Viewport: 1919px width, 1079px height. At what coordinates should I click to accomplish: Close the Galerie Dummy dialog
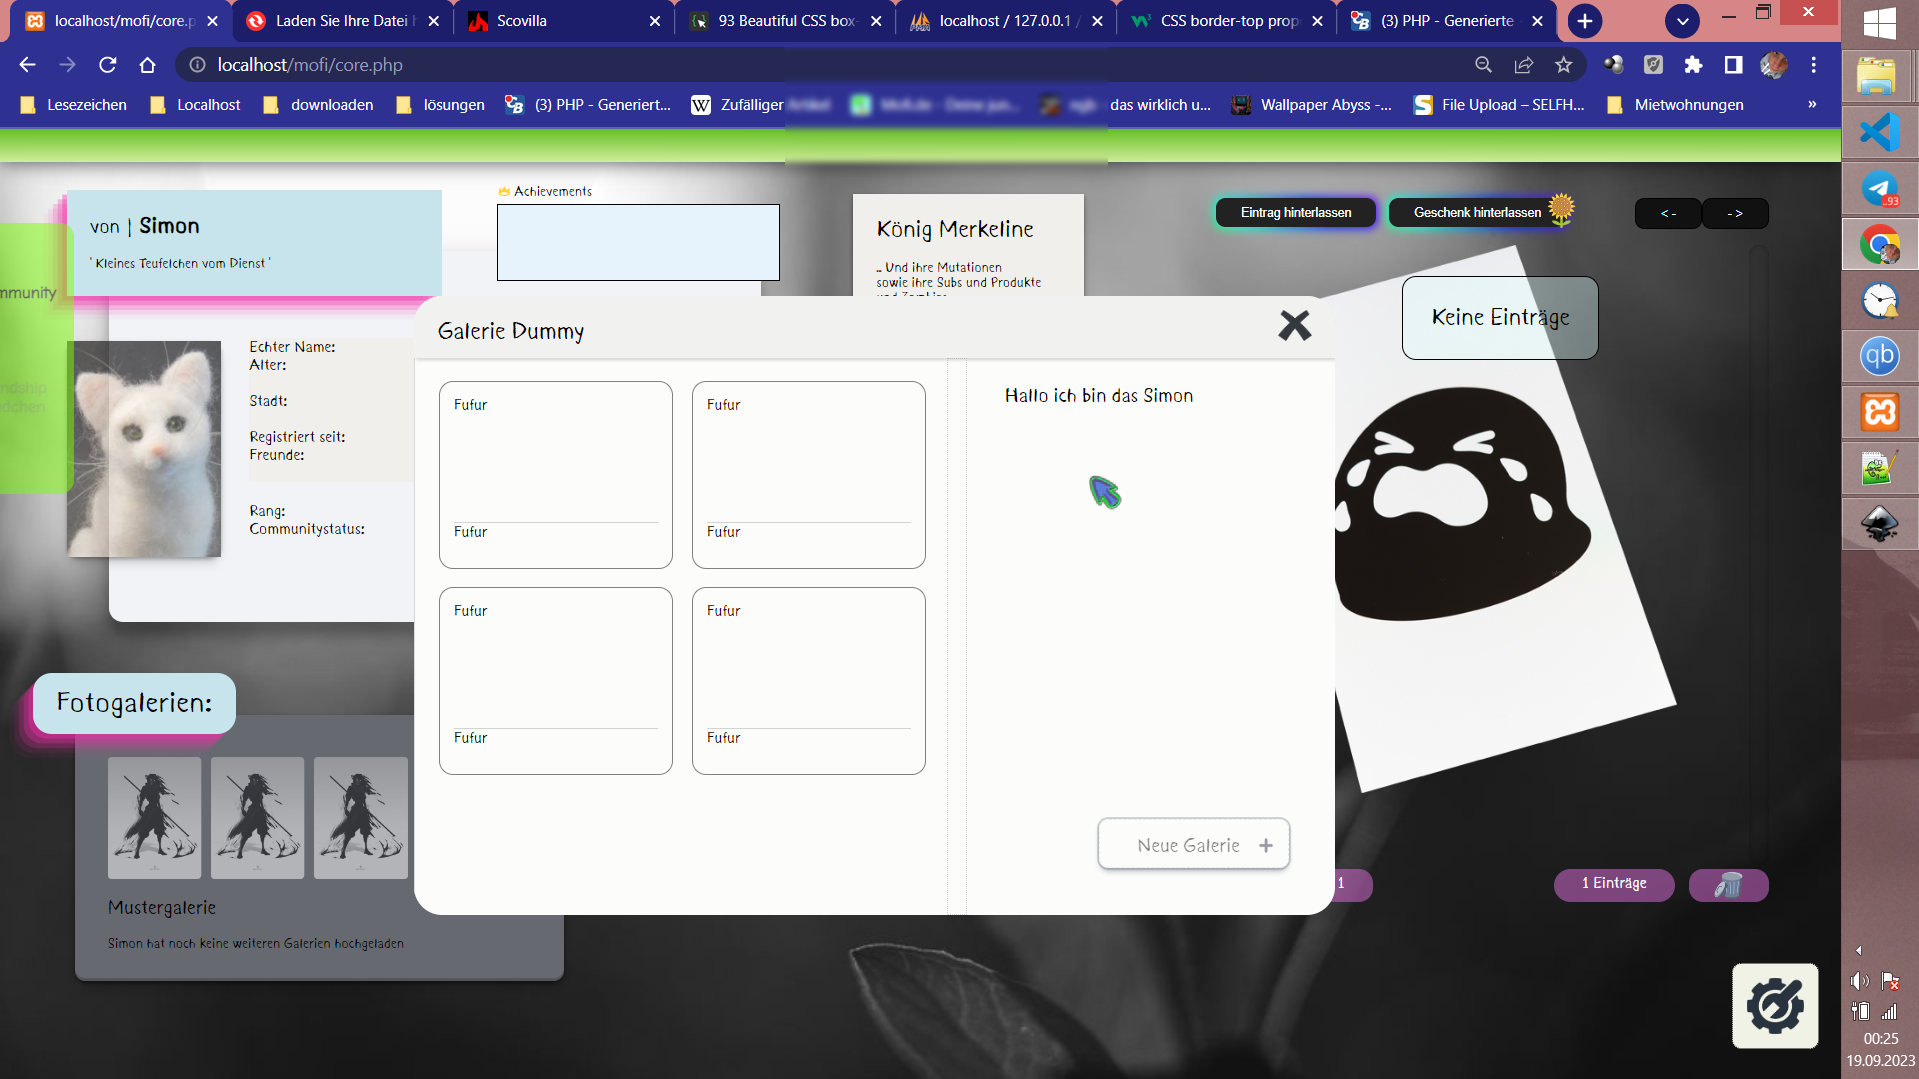(1294, 325)
